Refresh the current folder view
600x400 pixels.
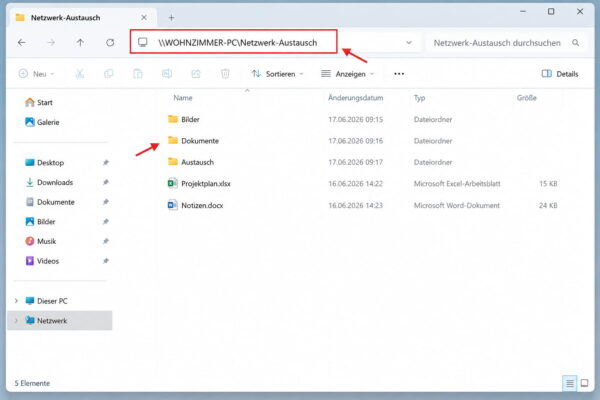[110, 42]
